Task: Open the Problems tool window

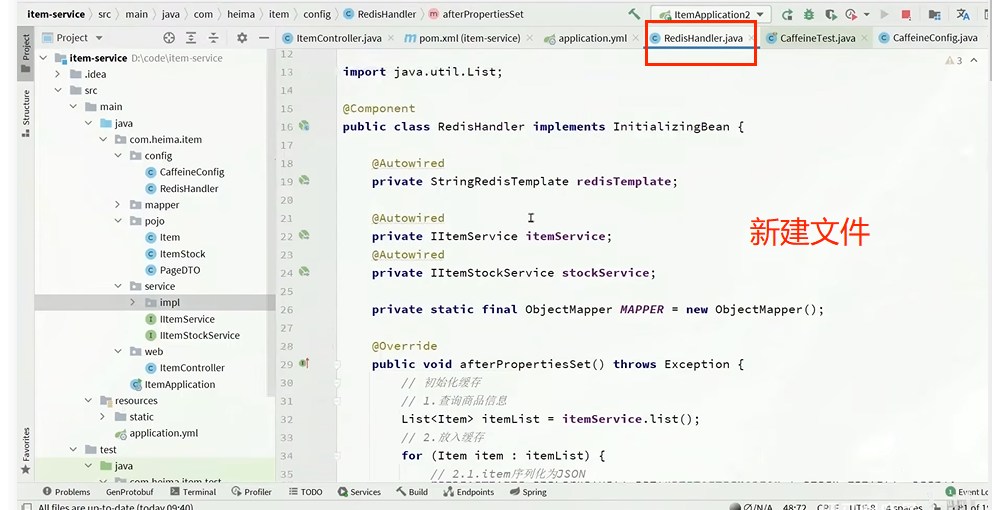Action: click(x=66, y=492)
